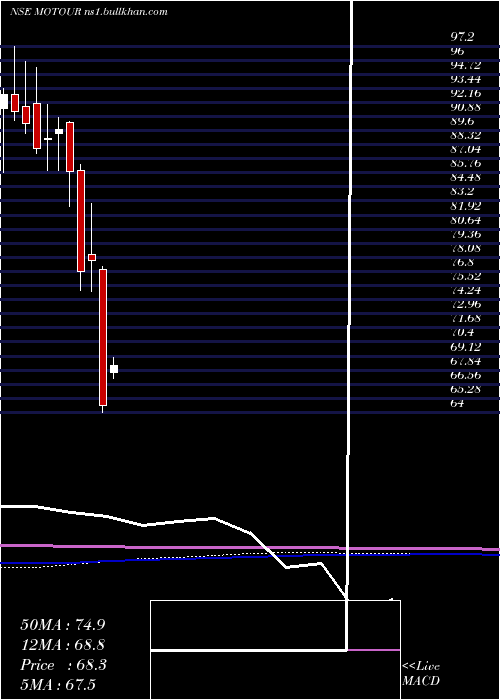Click the pink signal line segment inside MACD box
Image resolution: width=500 pixels, height=700 pixels.
(373, 650)
